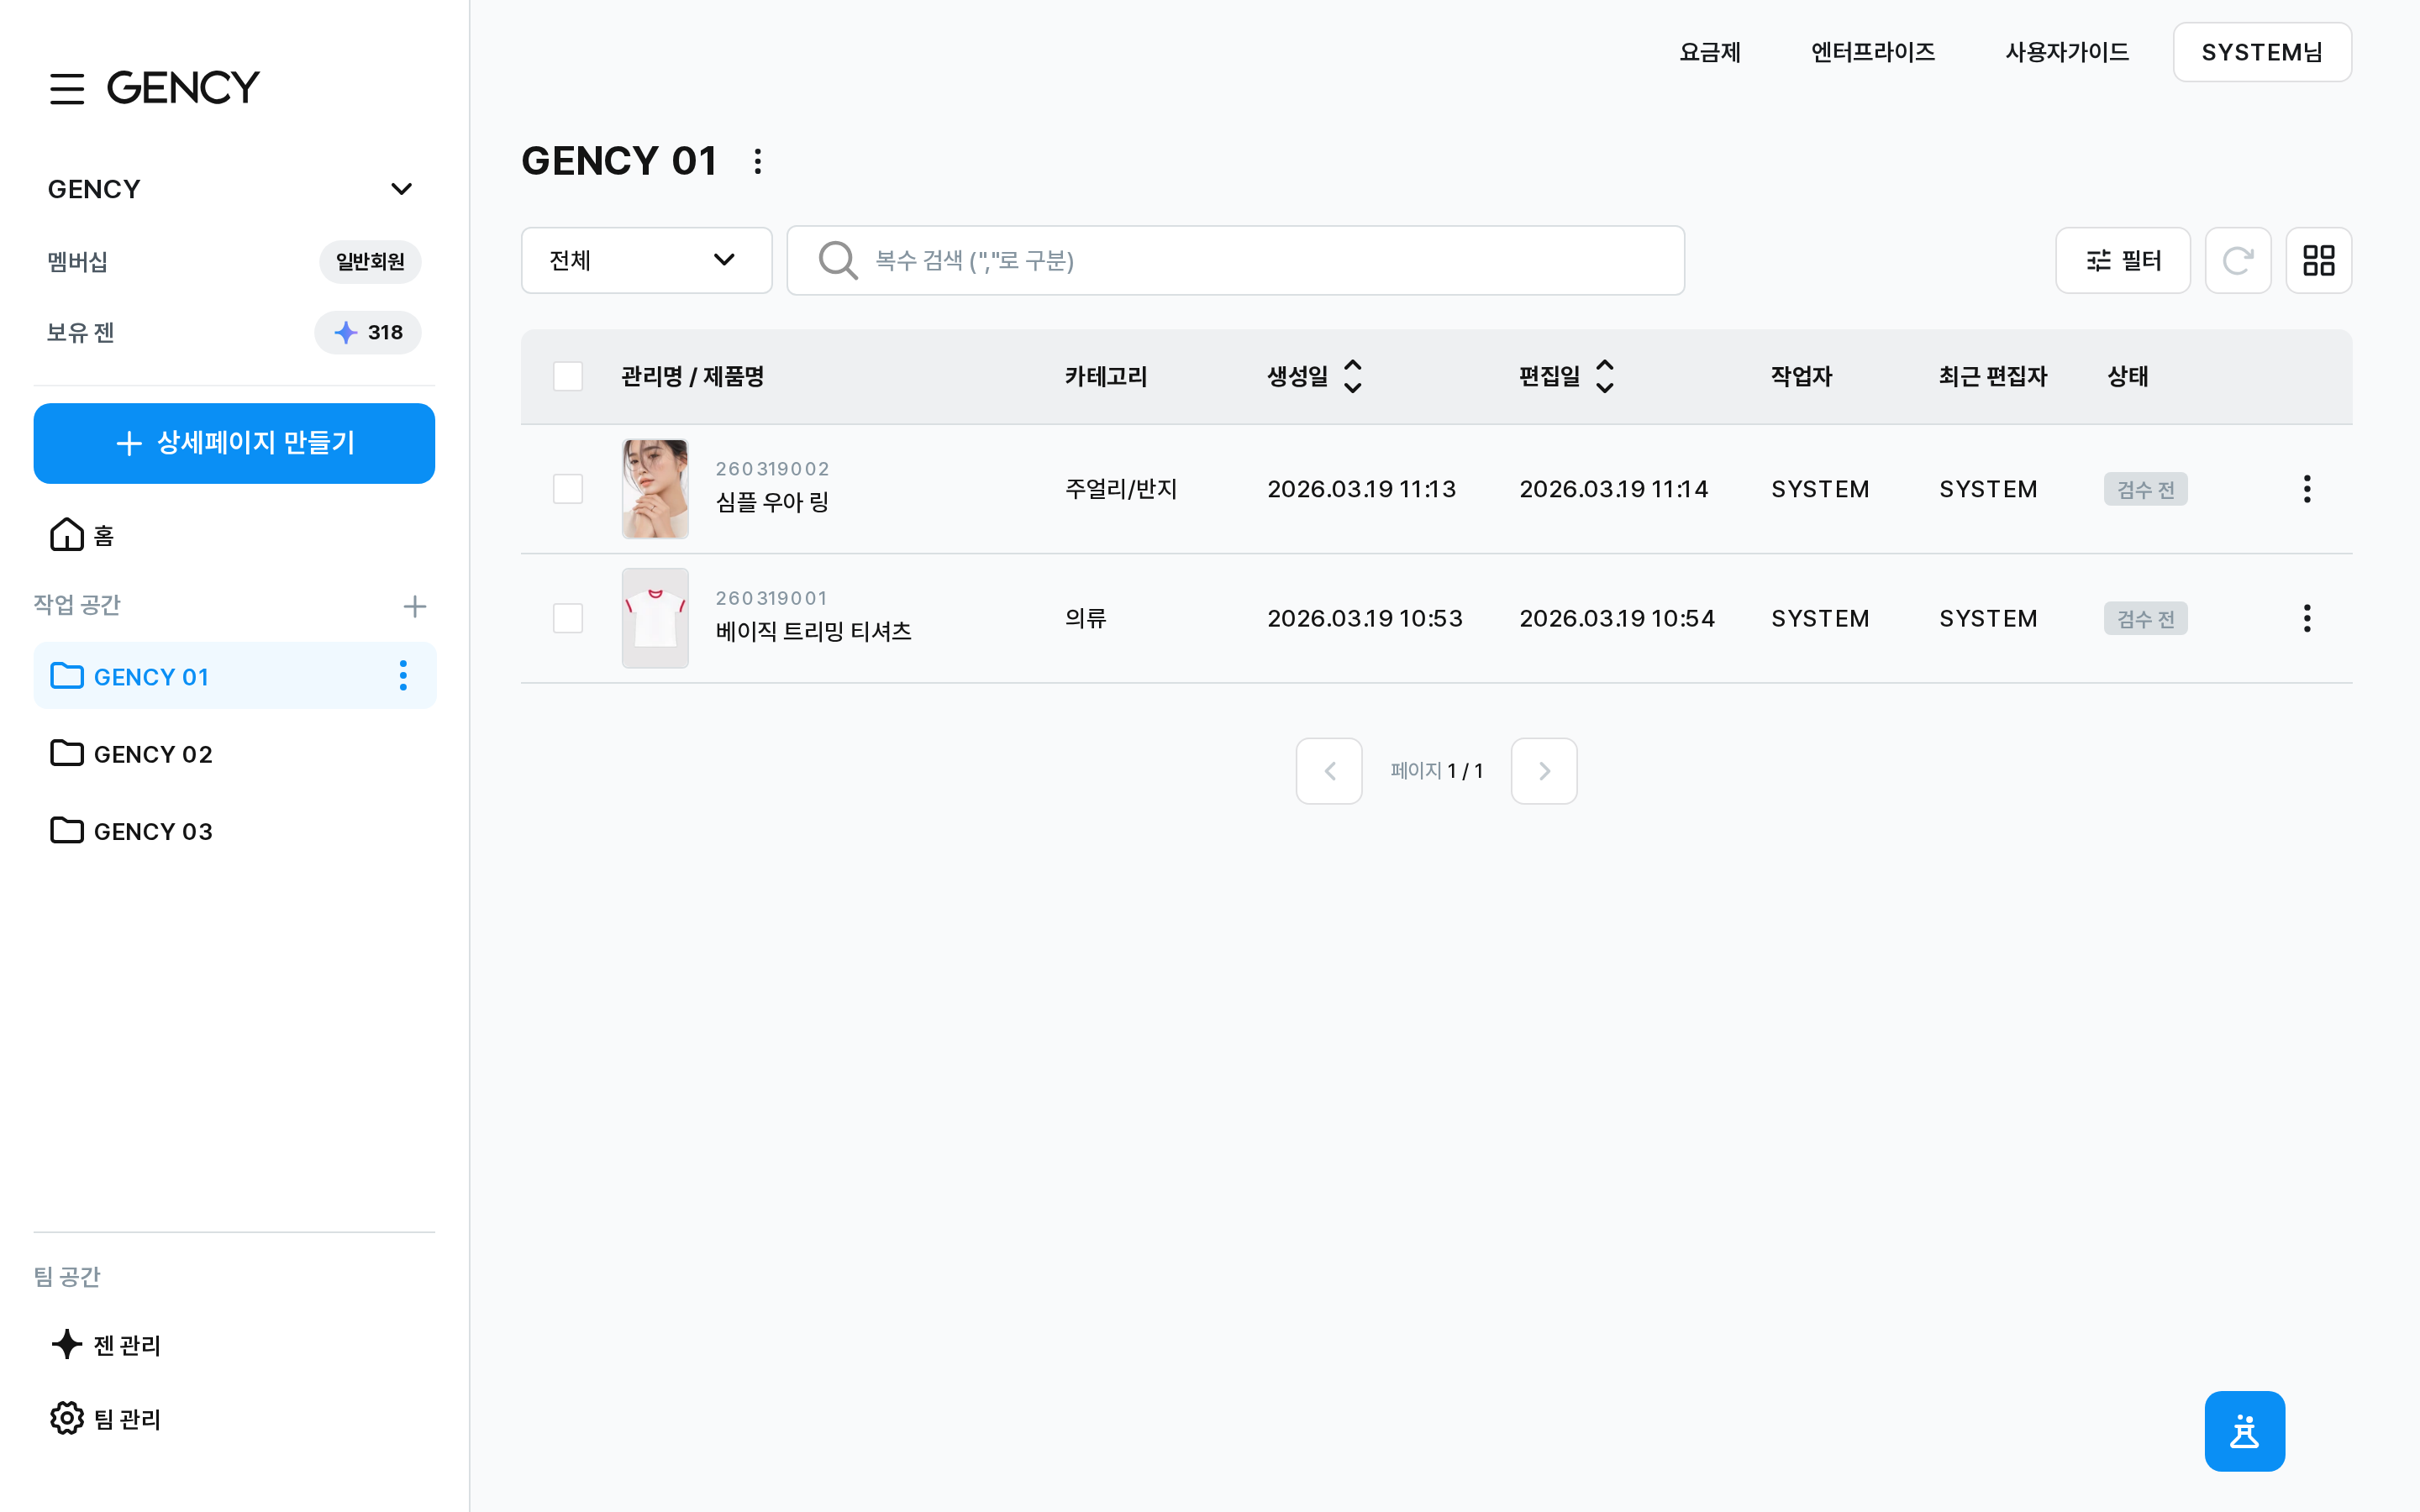Click product code 260319001
The width and height of the screenshot is (2420, 1512).
pyautogui.click(x=771, y=598)
